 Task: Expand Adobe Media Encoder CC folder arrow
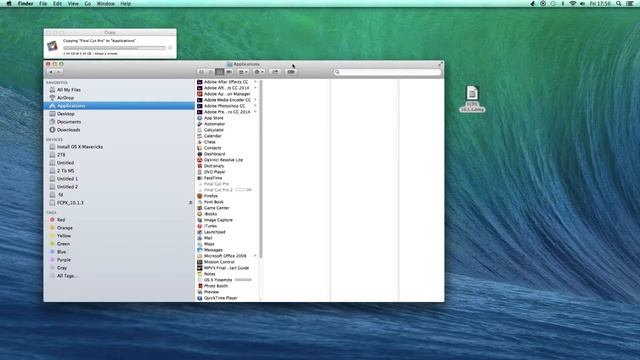tap(255, 100)
